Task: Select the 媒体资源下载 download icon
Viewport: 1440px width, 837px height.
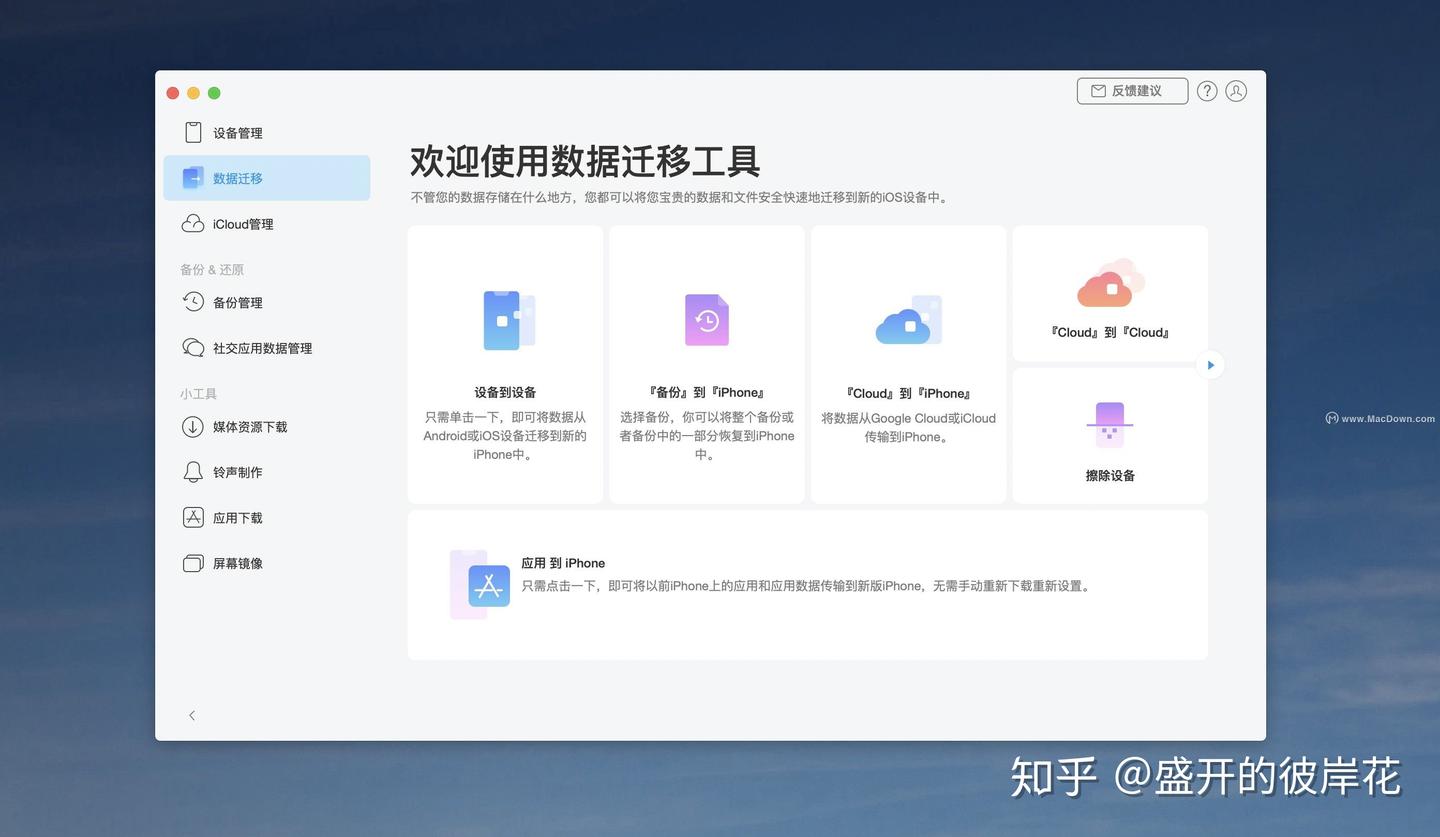Action: [x=193, y=426]
